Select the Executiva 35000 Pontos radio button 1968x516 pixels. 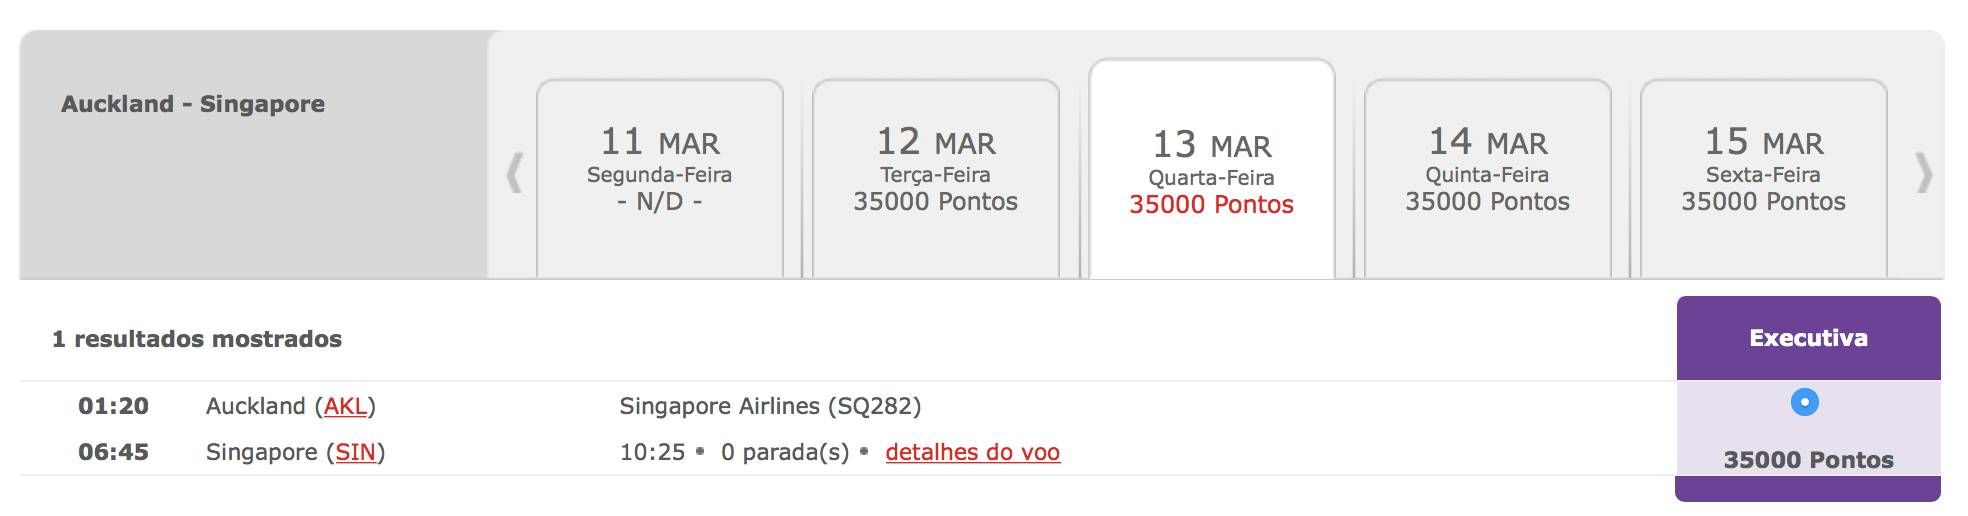(1805, 402)
